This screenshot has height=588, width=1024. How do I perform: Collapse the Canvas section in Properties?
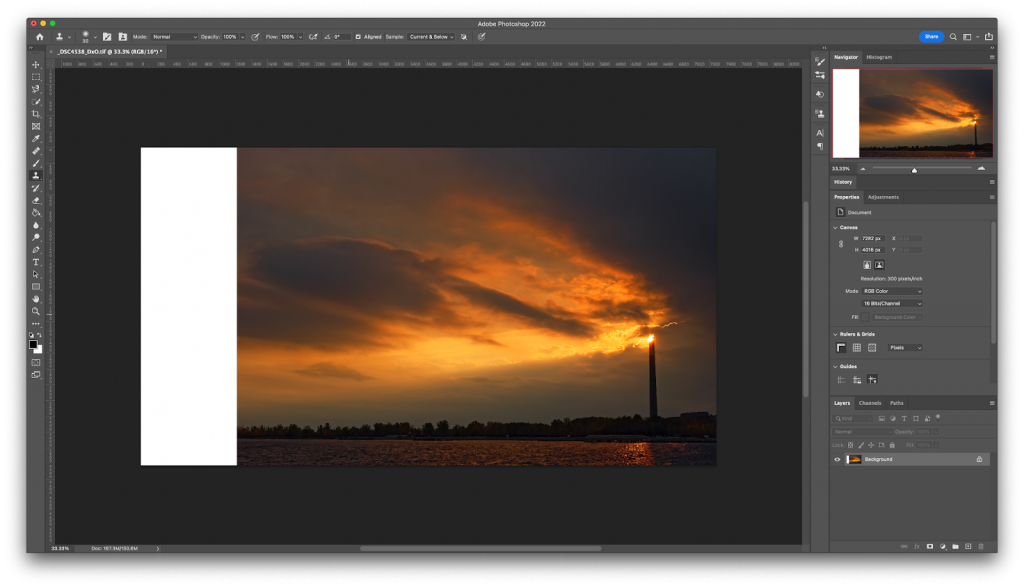834,228
